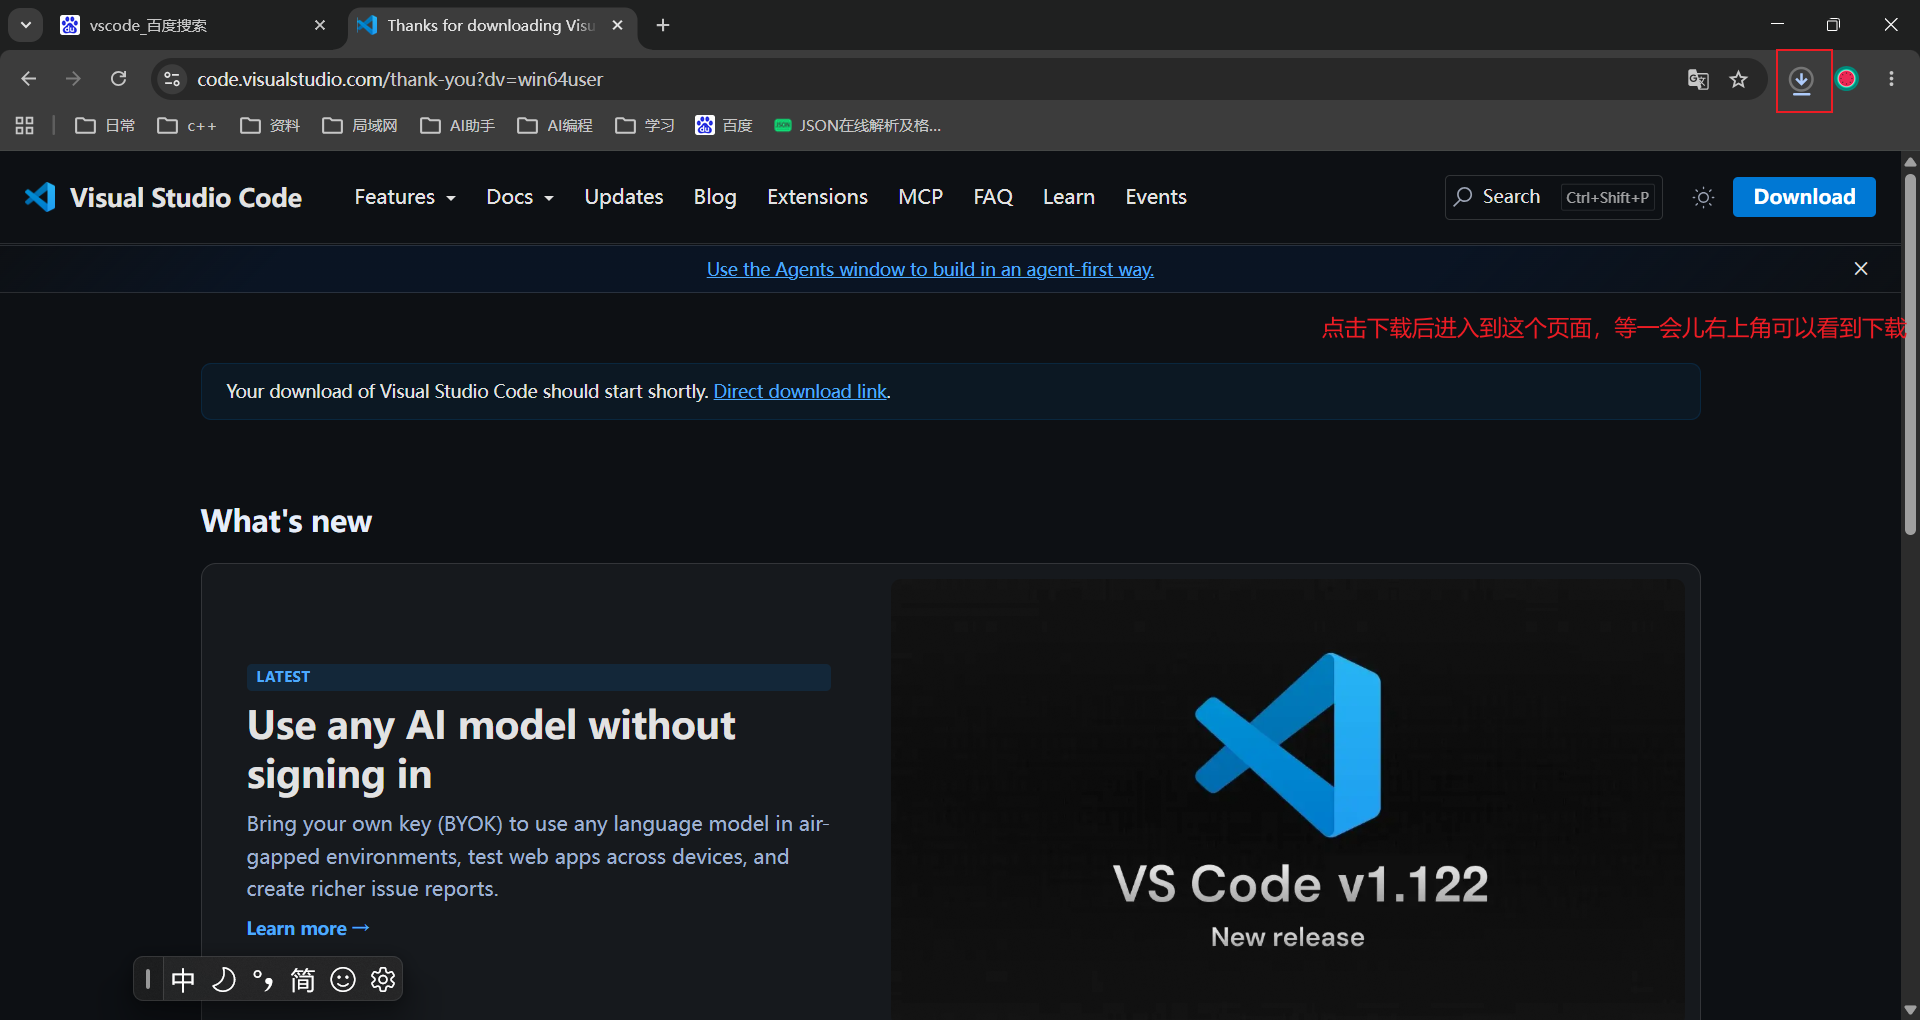Screen dimensions: 1920x1020
Task: Dismiss the announcement banner
Action: (1861, 268)
